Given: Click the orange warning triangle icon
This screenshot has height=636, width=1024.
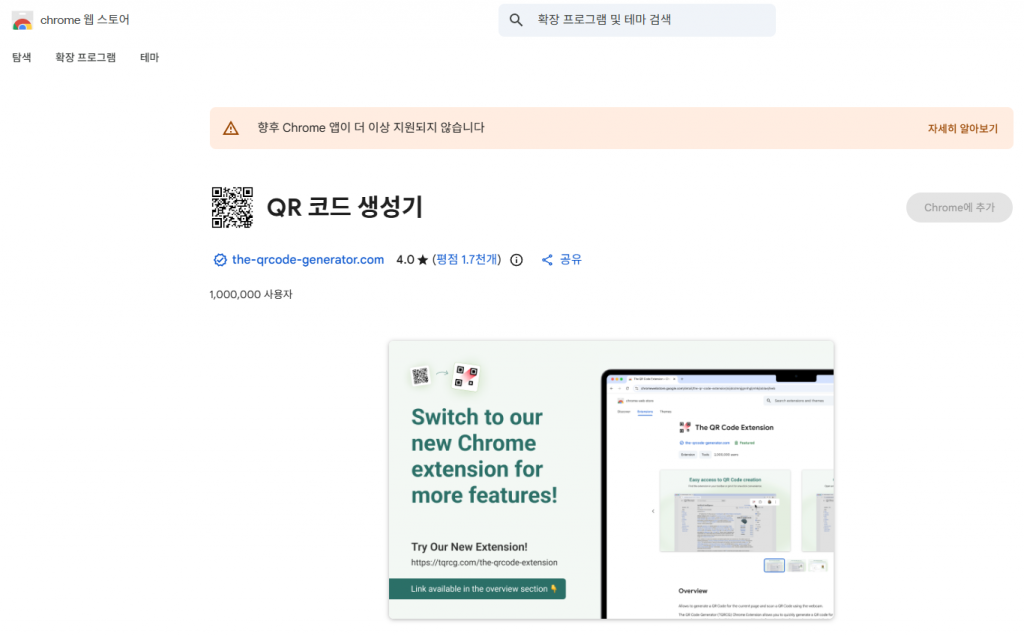Looking at the screenshot, I should tap(231, 127).
